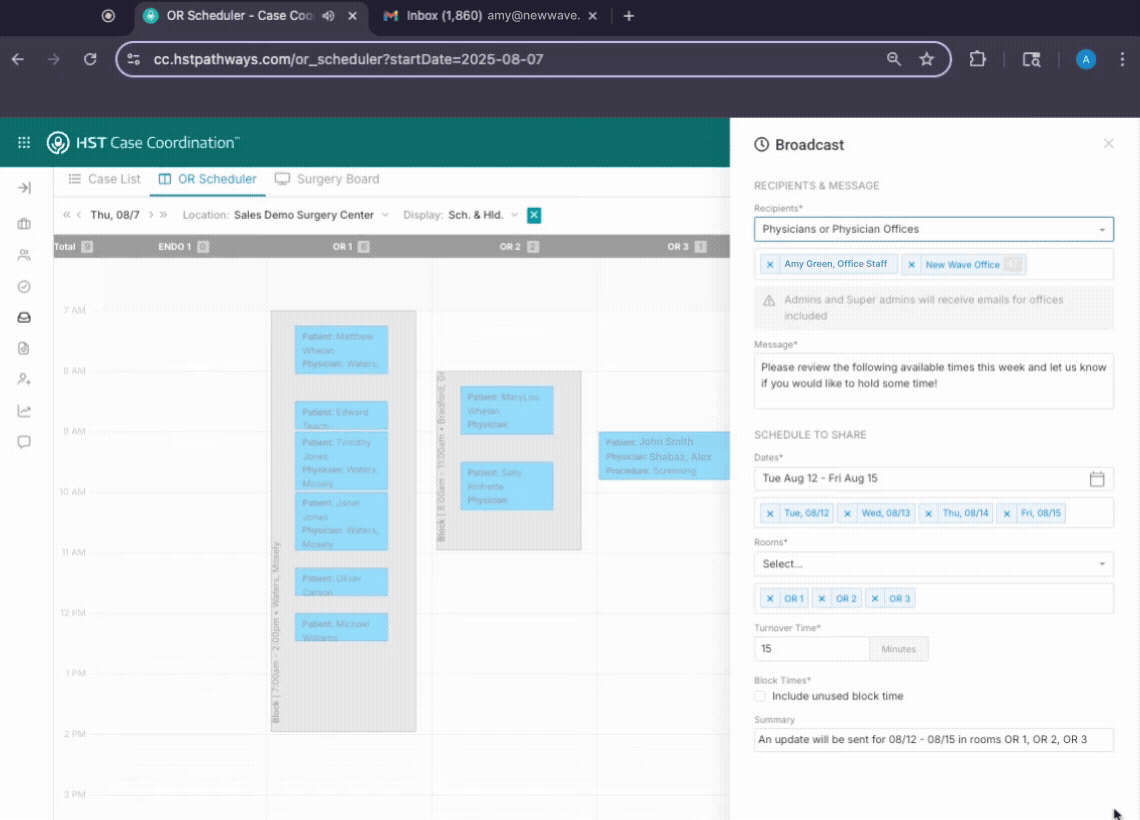Open the apps grid menu icon

tap(24, 143)
